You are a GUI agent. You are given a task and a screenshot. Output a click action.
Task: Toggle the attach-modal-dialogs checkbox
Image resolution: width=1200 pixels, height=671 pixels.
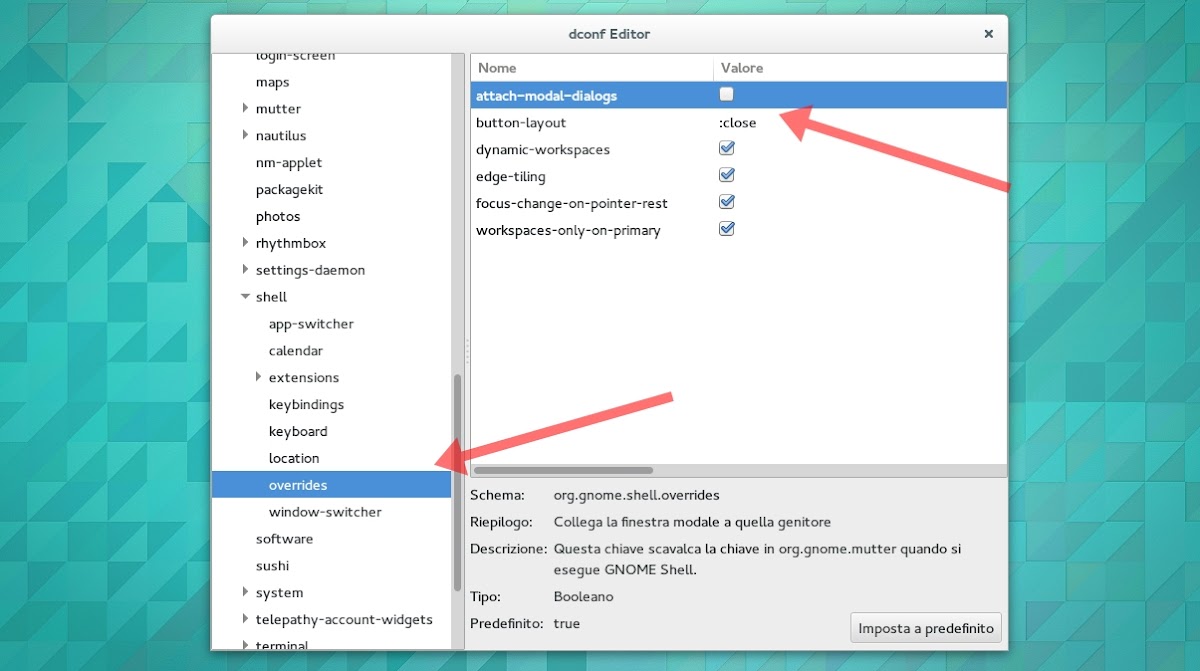coord(727,95)
